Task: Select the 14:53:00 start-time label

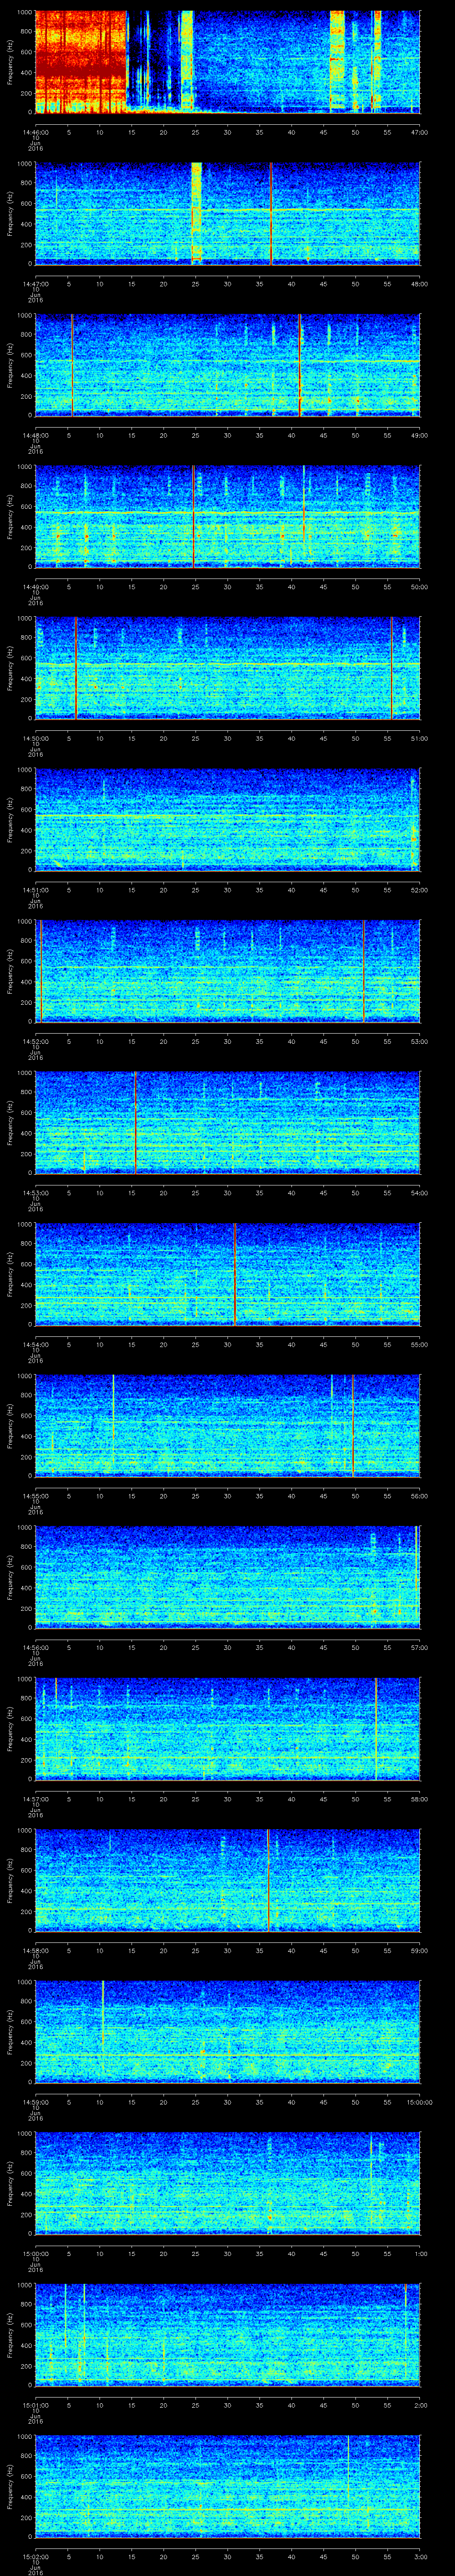Action: [35, 1192]
